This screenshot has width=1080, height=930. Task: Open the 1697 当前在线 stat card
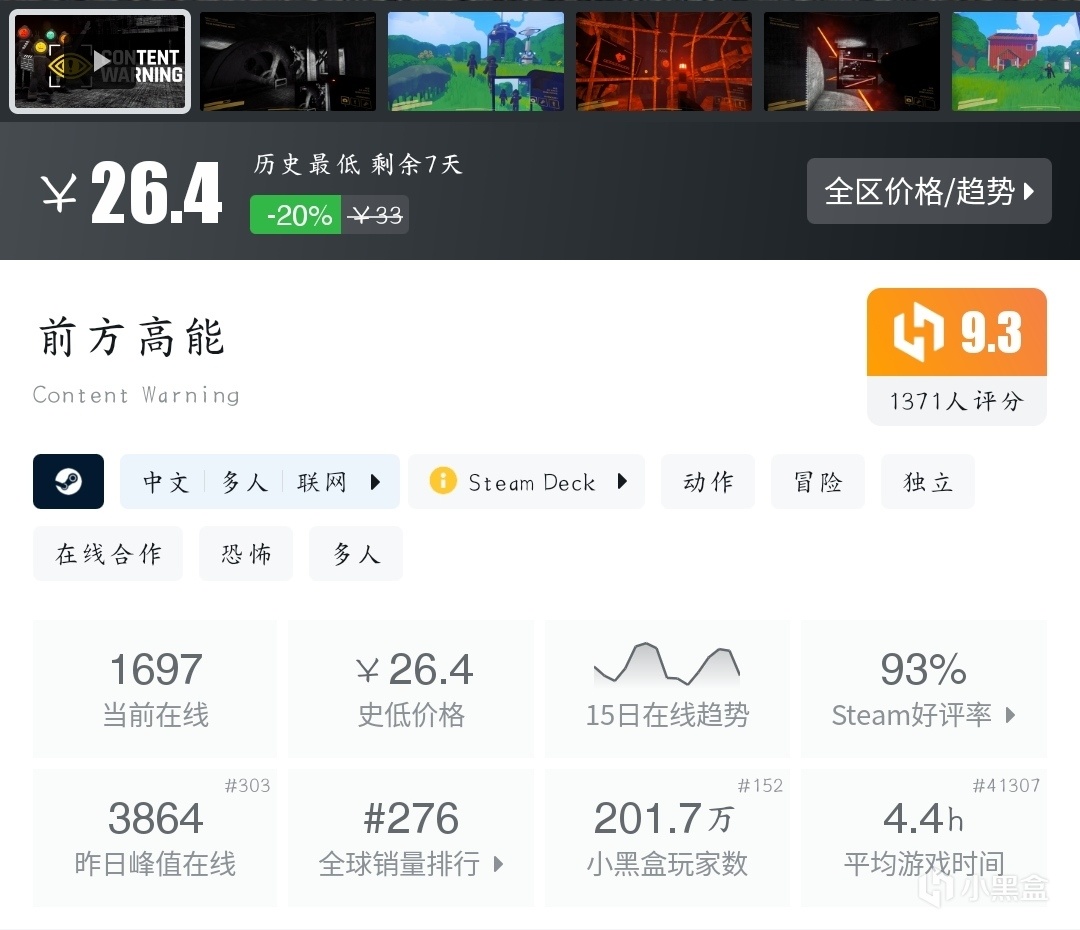tap(155, 689)
